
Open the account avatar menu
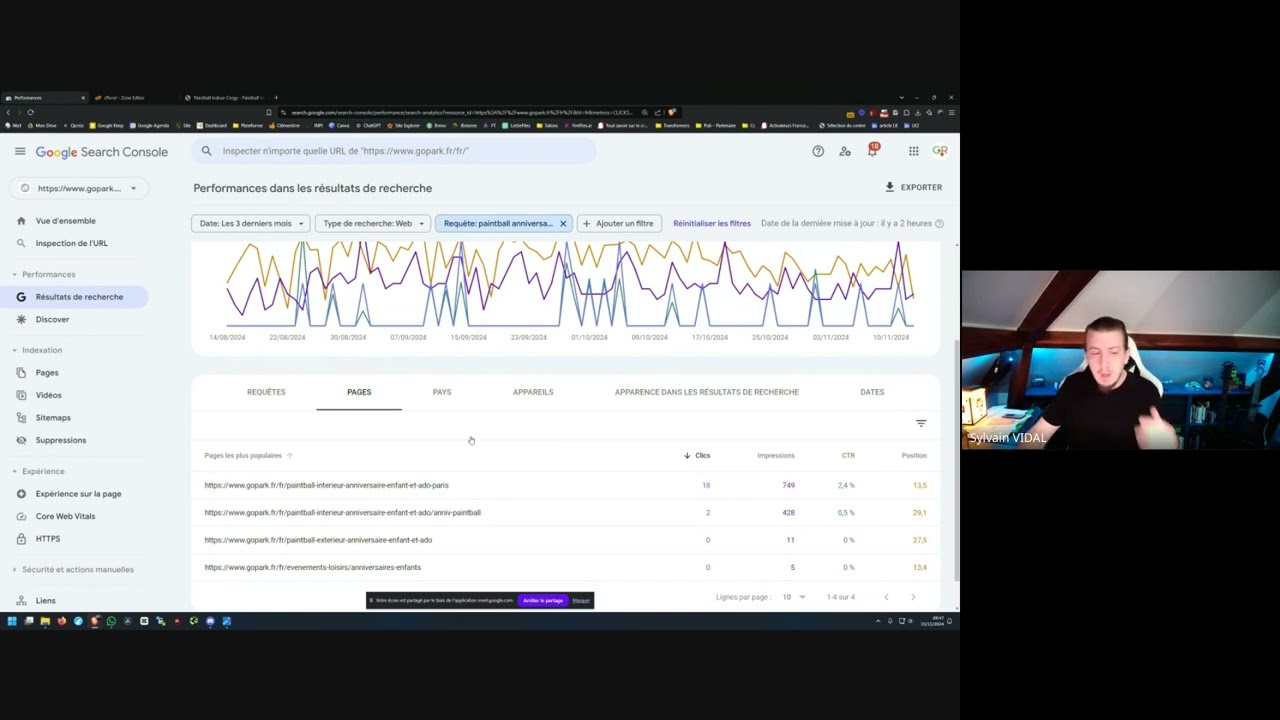(x=940, y=151)
